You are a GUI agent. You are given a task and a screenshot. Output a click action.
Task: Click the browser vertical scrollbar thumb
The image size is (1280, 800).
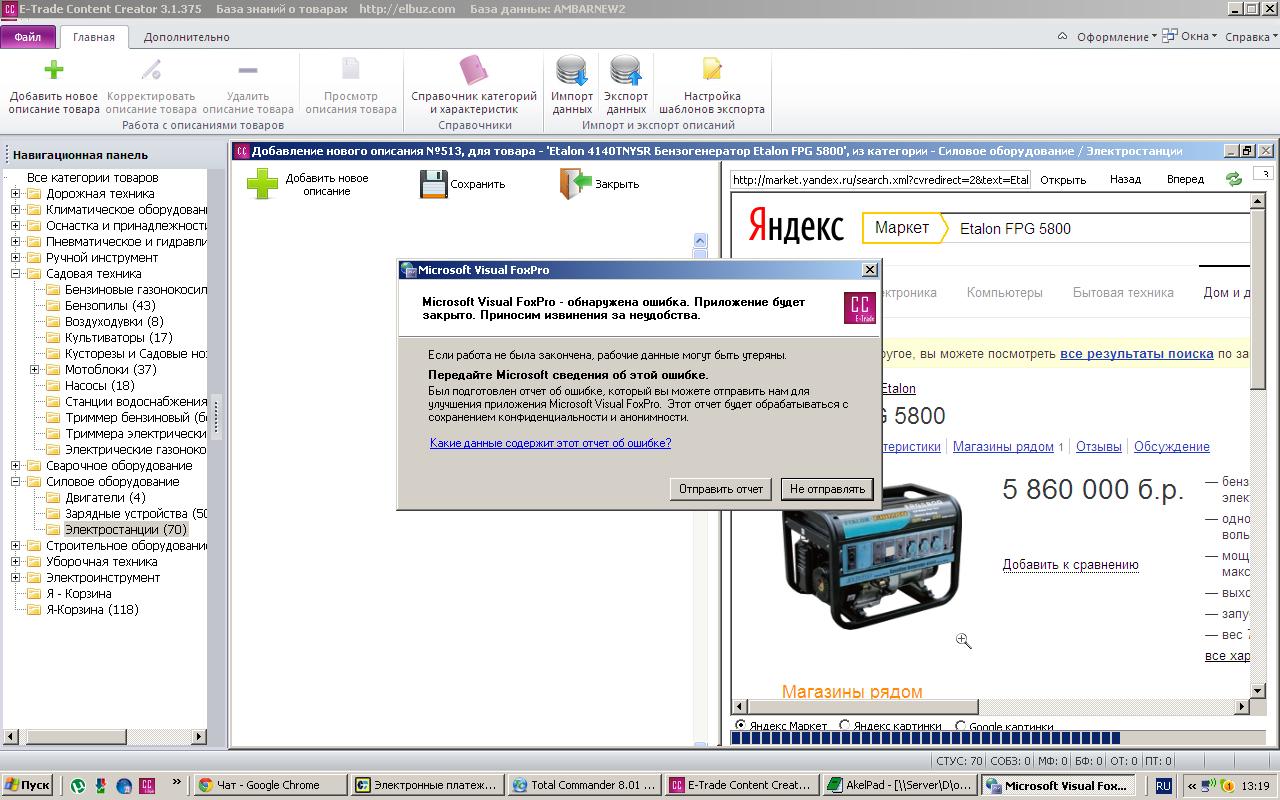1259,300
